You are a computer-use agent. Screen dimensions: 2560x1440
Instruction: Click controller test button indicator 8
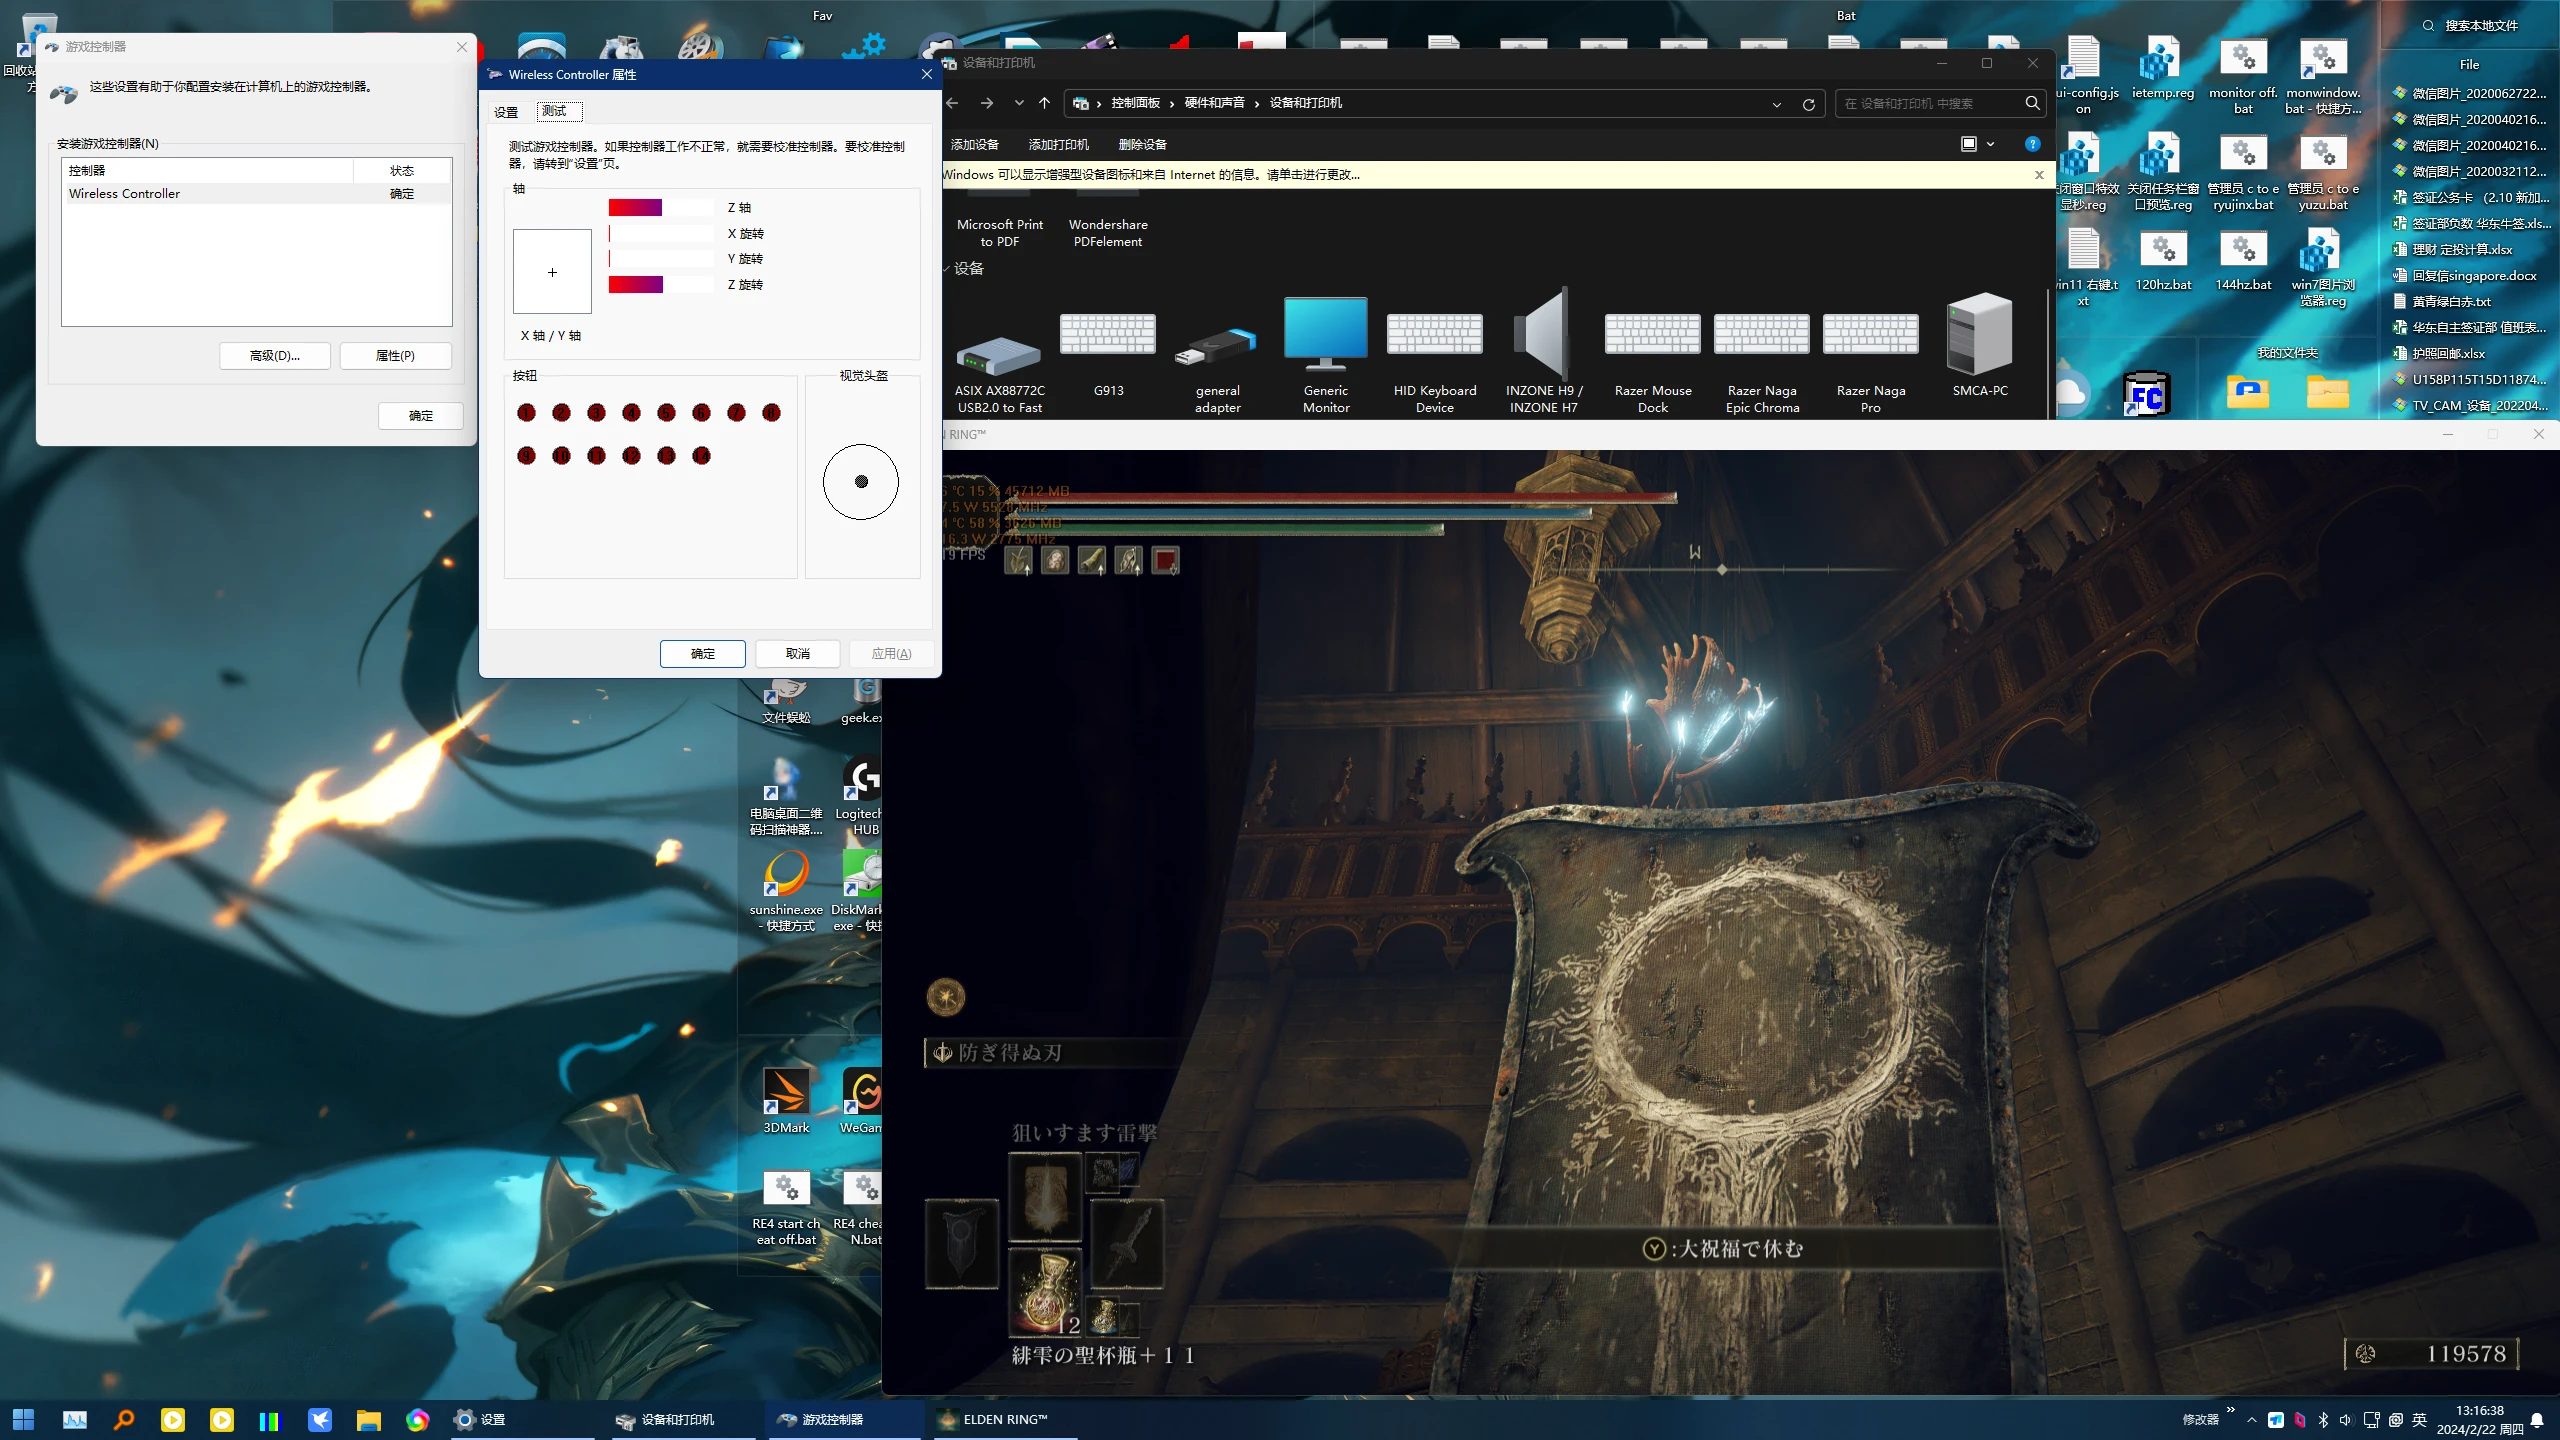click(771, 413)
